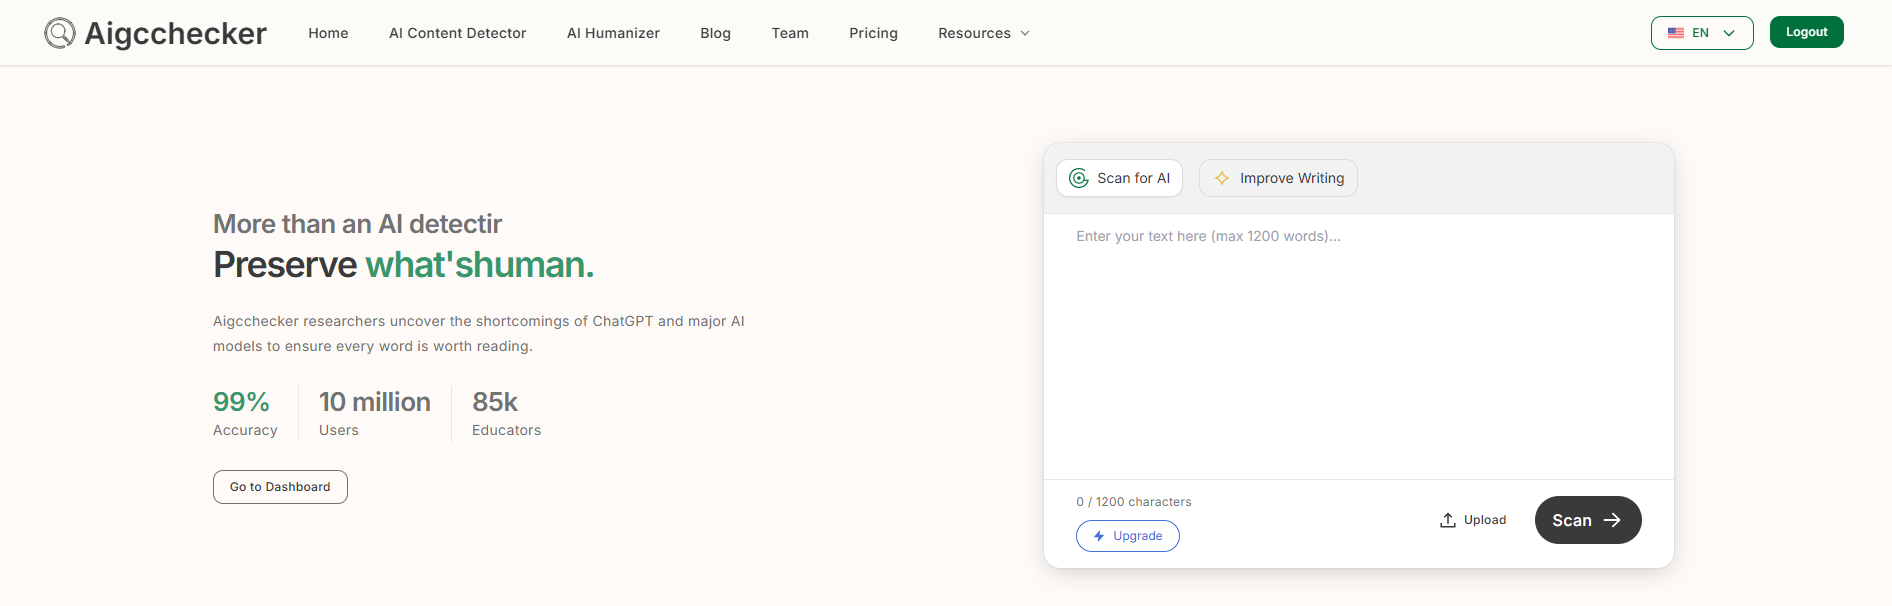
Task: Click the chevron next to Resources
Action: click(1025, 33)
